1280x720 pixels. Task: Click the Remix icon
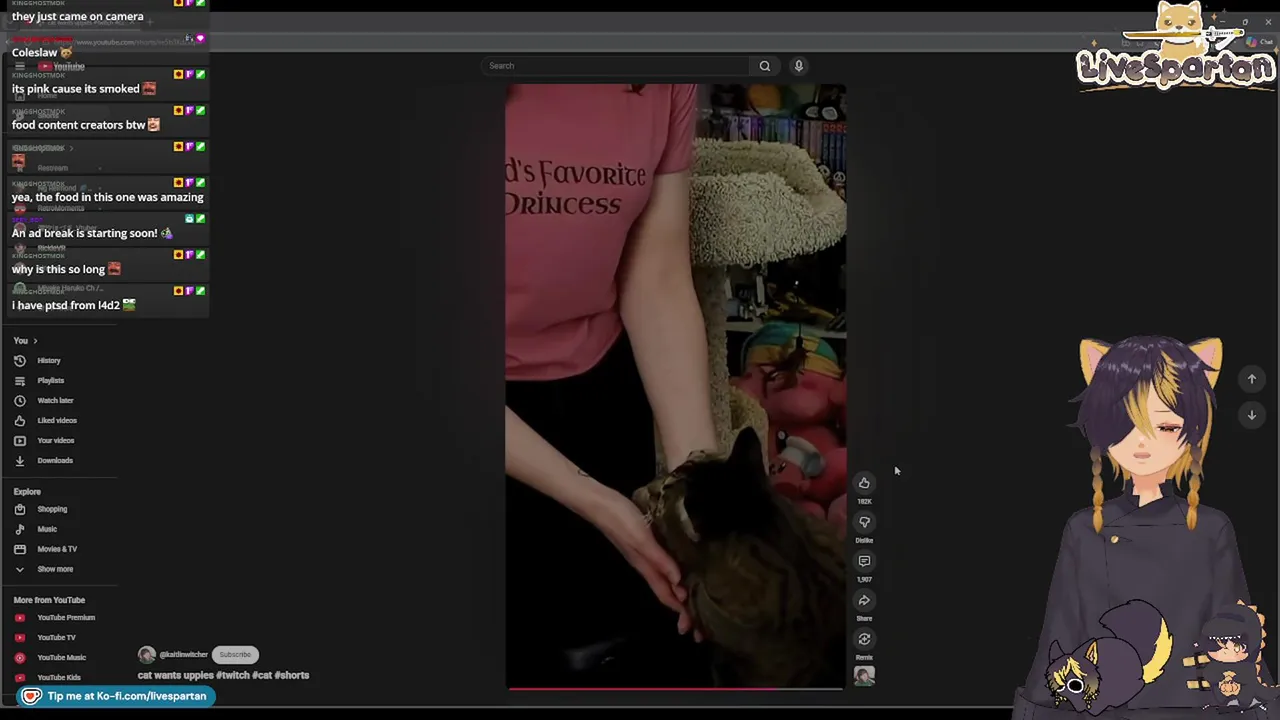864,639
